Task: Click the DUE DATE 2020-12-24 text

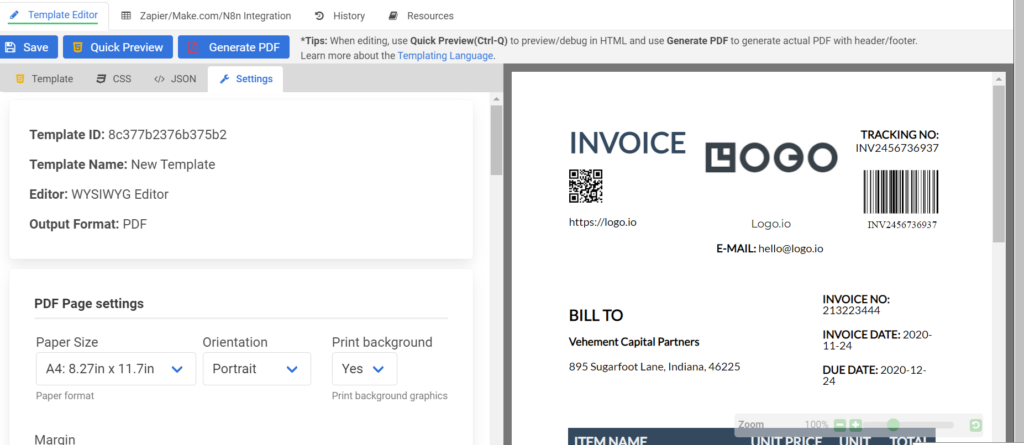Action: pos(874,376)
